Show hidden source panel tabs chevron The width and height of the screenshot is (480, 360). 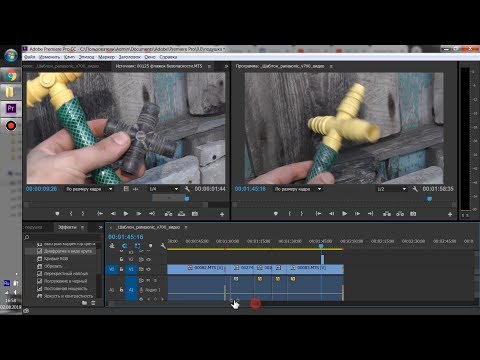pos(226,66)
